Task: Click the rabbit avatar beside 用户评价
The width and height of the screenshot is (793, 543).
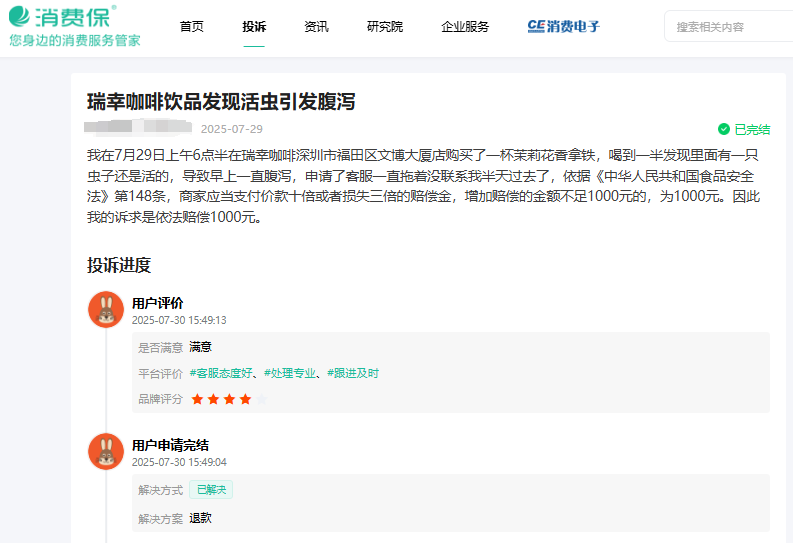Action: point(106,309)
